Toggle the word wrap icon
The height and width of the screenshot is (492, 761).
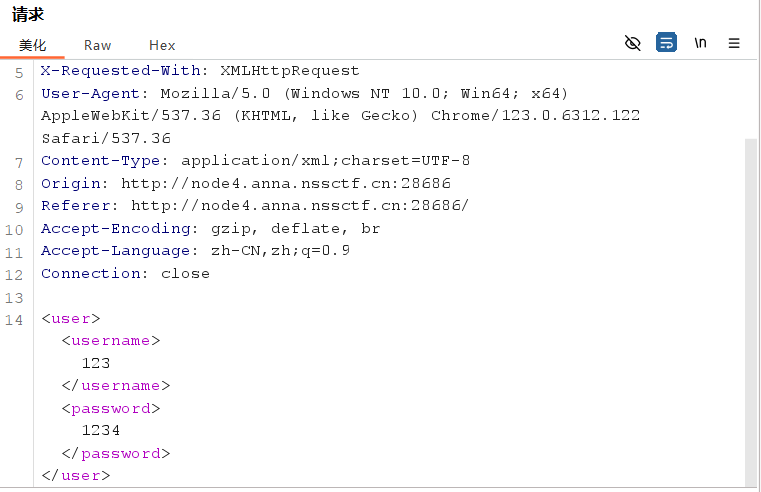point(666,43)
